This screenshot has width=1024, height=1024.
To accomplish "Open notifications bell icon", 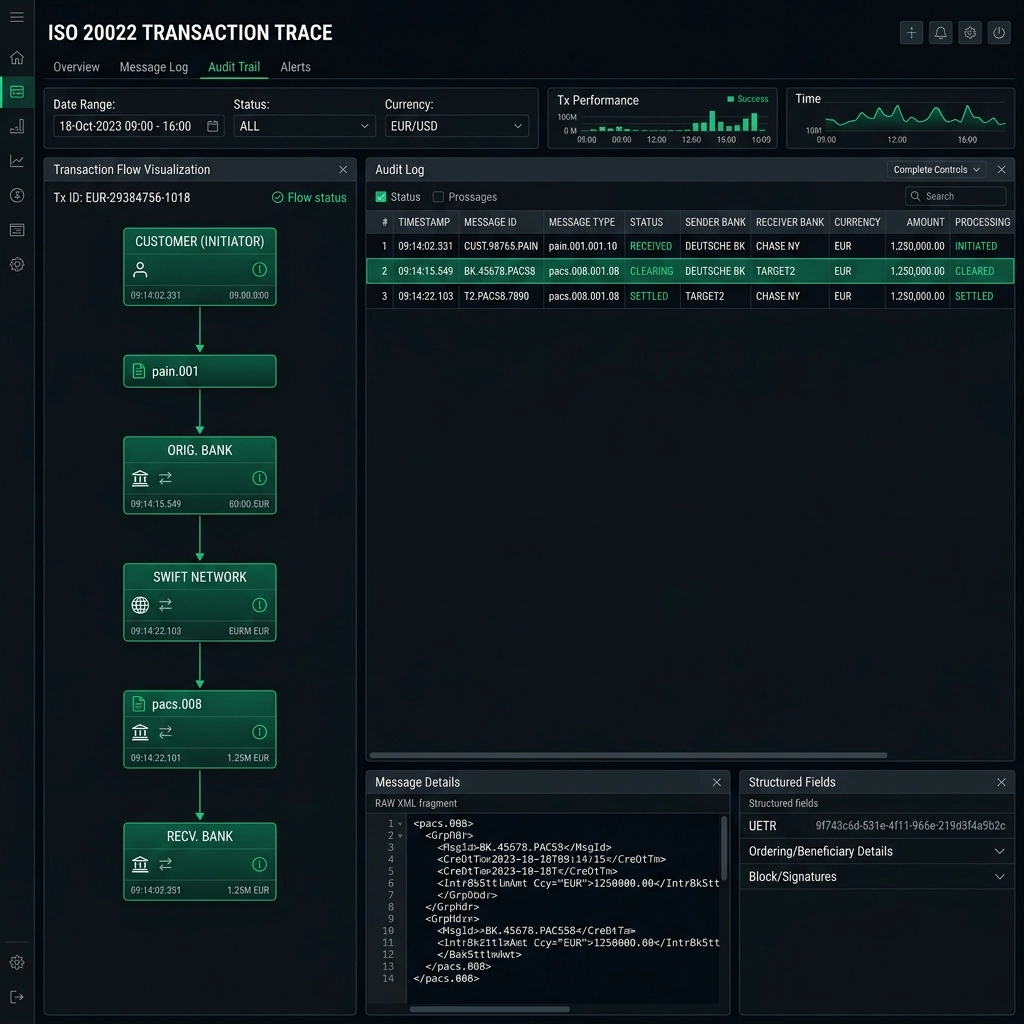I will [940, 33].
